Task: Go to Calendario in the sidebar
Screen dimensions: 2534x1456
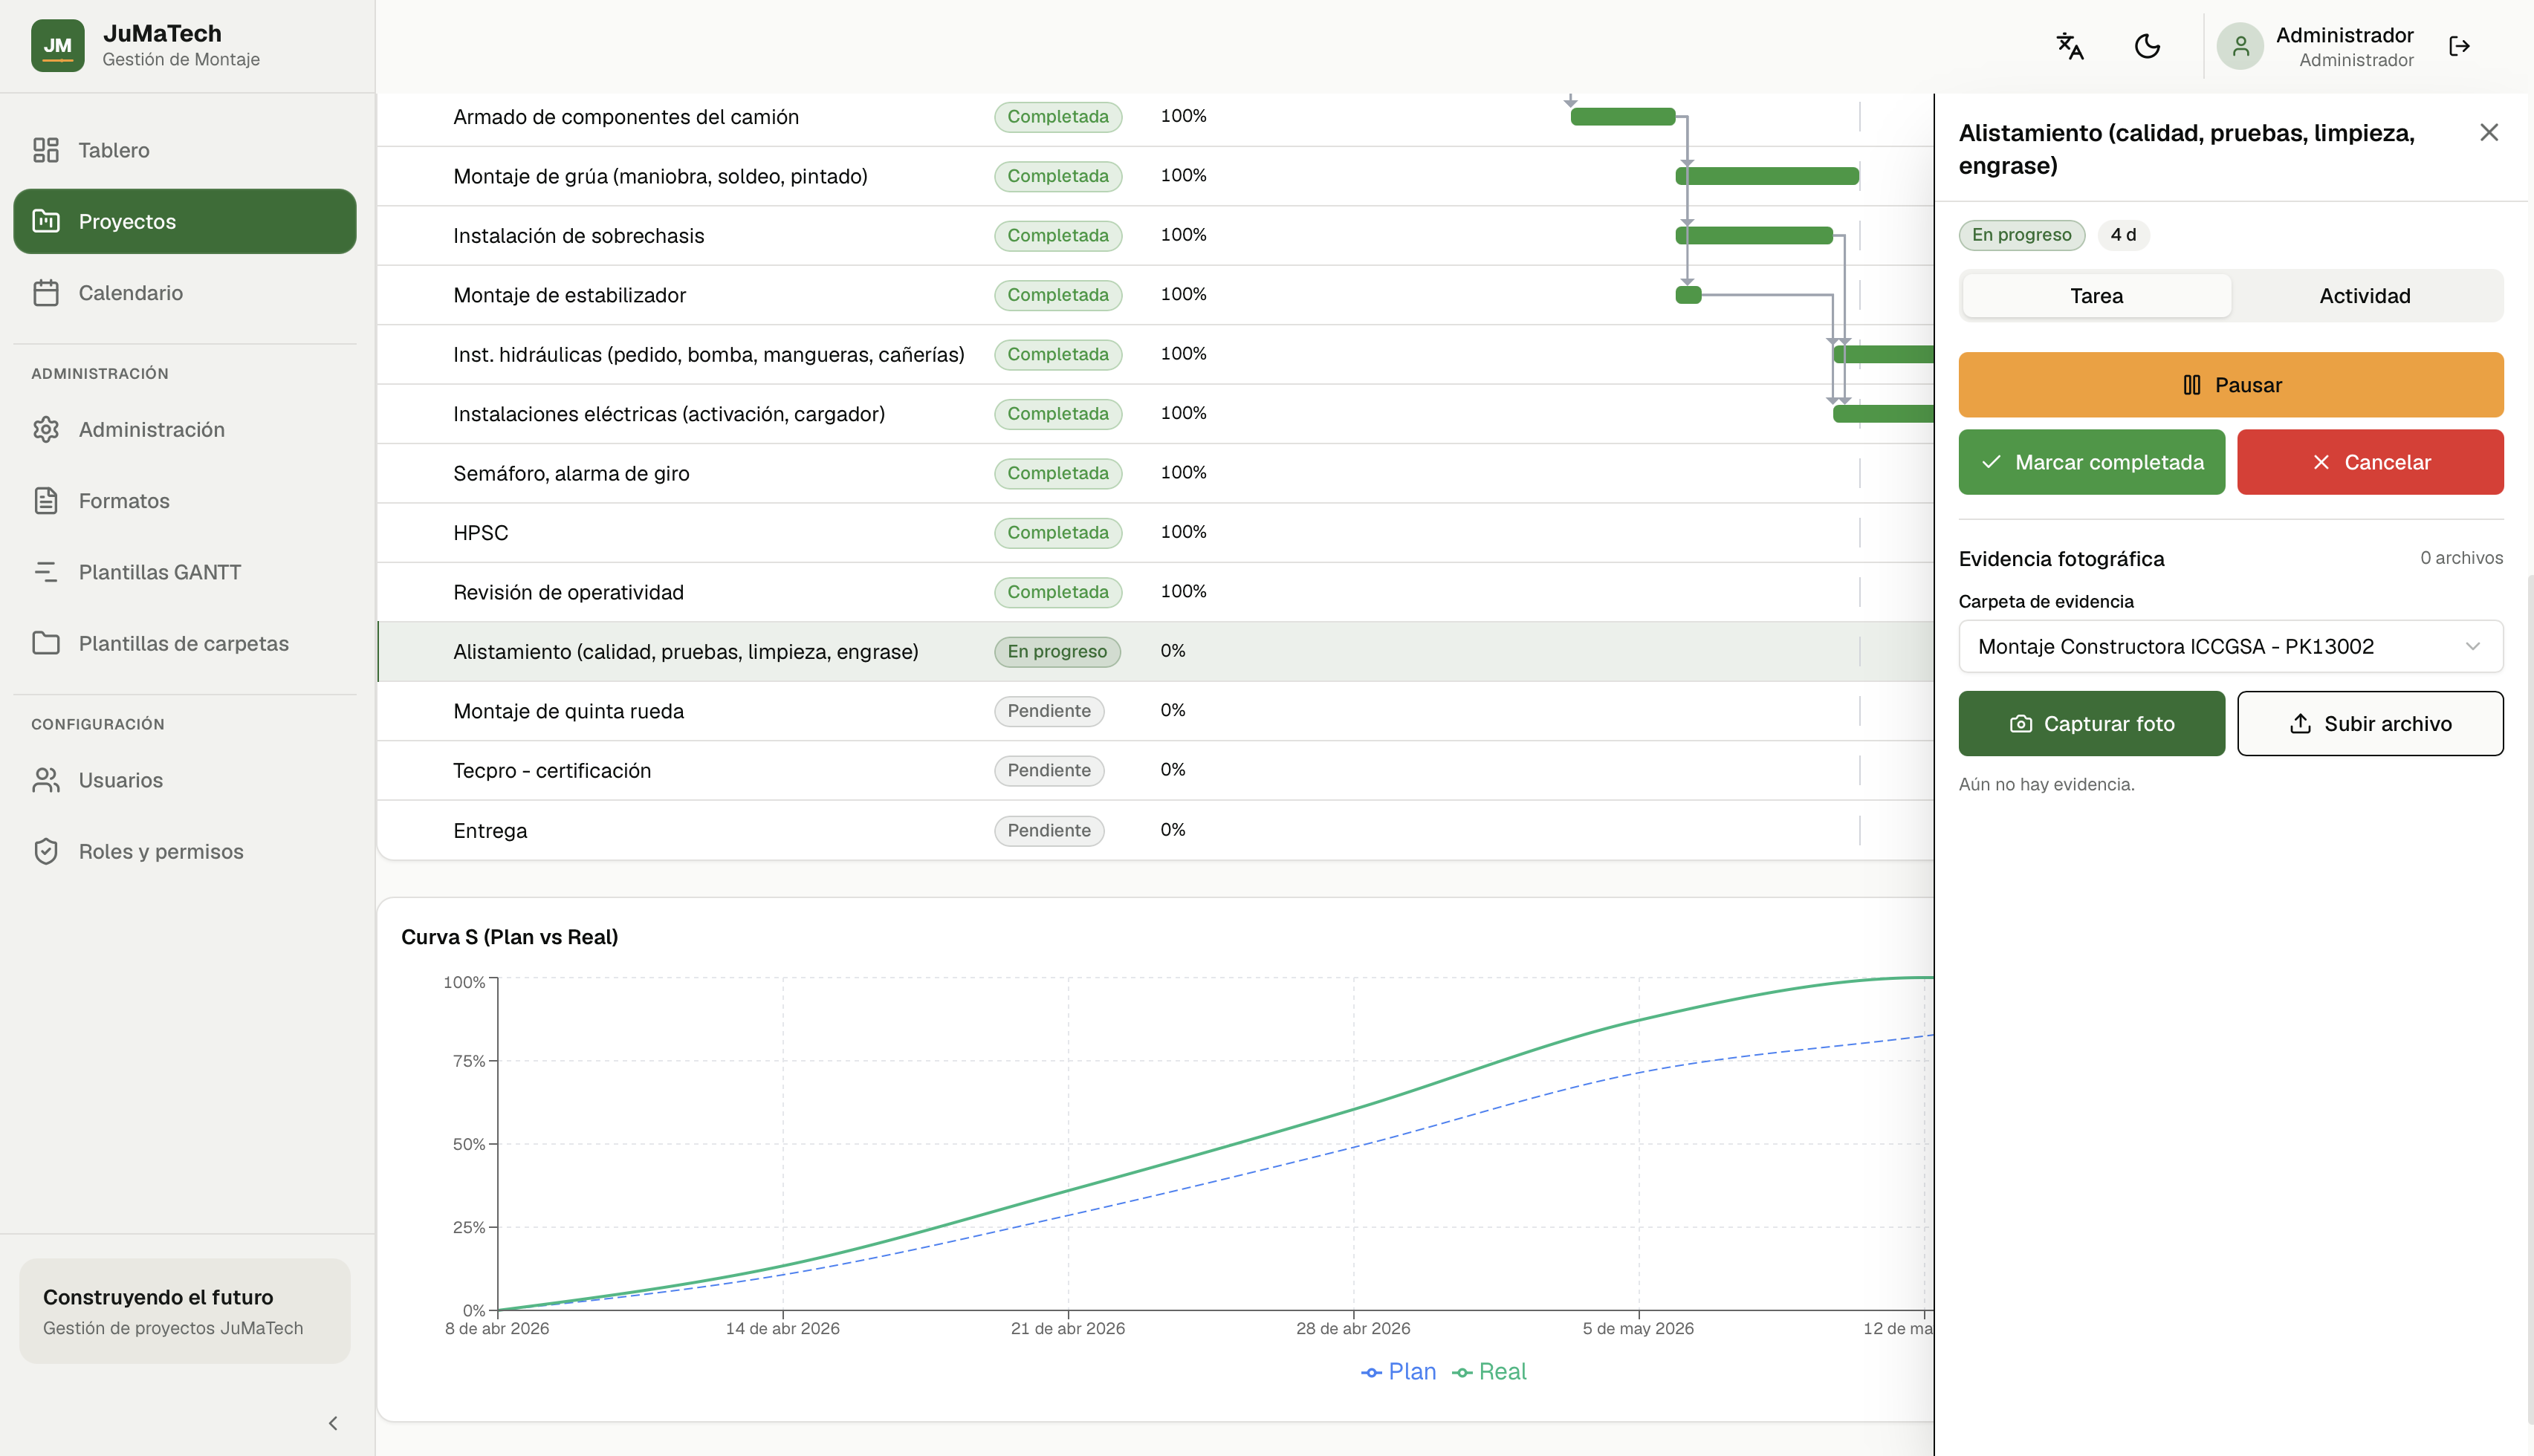Action: (185, 293)
